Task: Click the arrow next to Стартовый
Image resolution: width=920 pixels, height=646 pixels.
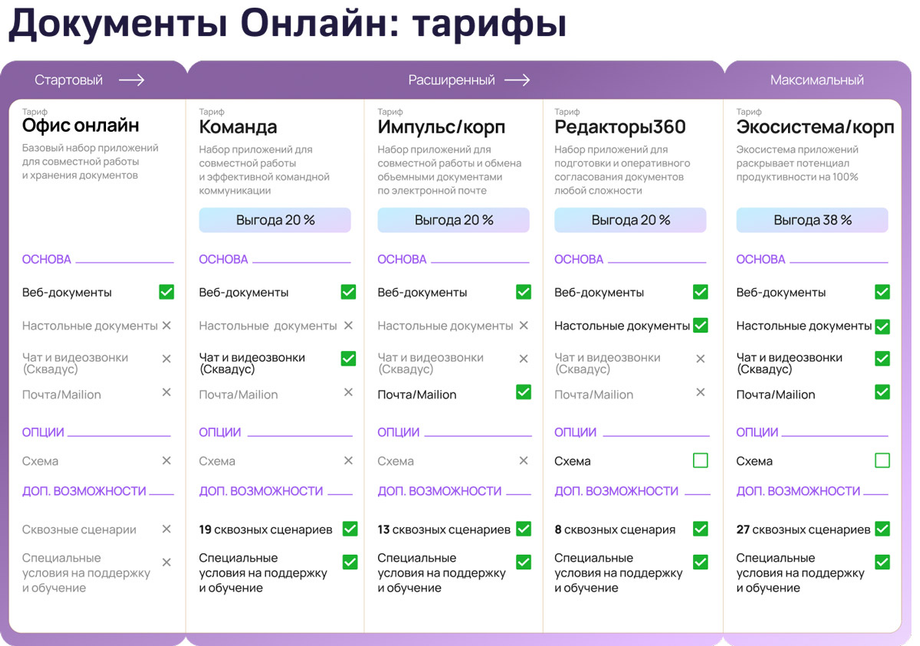Action: tap(131, 80)
